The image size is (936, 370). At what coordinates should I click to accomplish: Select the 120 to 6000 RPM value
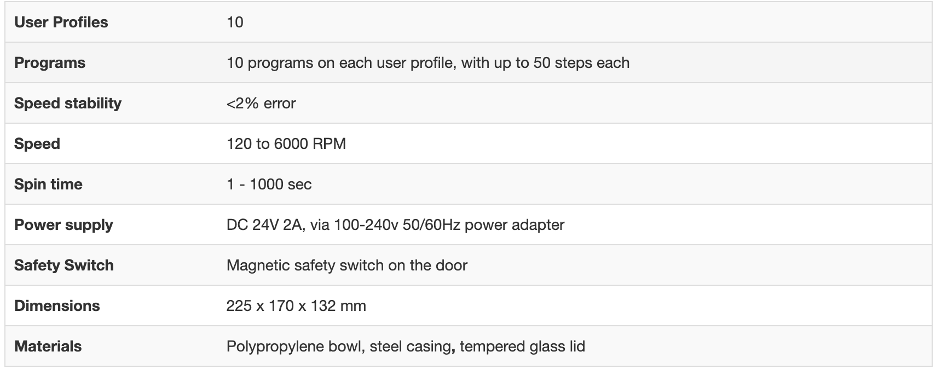pyautogui.click(x=286, y=144)
